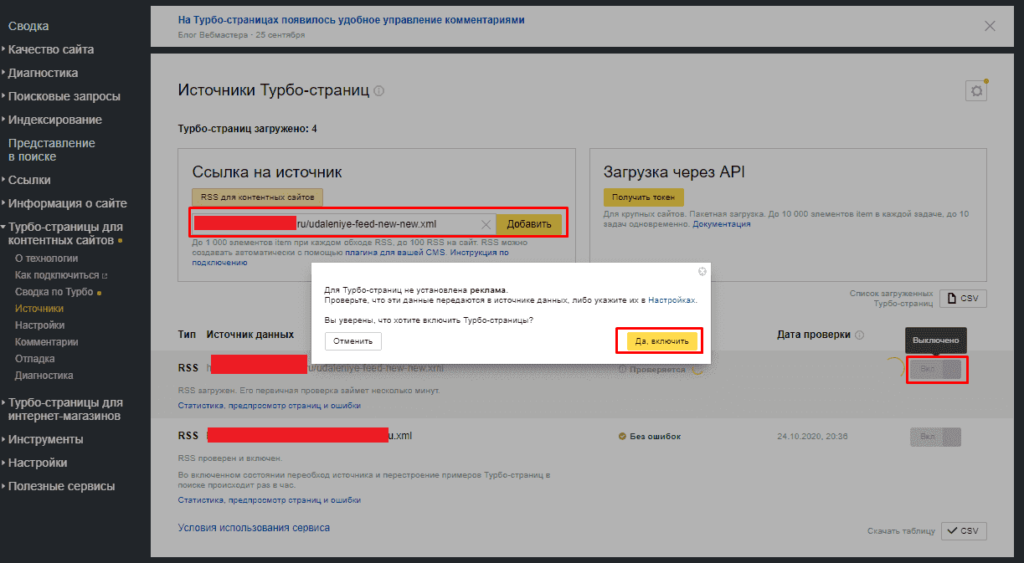Expand Ссылки sidebar section
The width and height of the screenshot is (1024, 563).
click(x=29, y=180)
